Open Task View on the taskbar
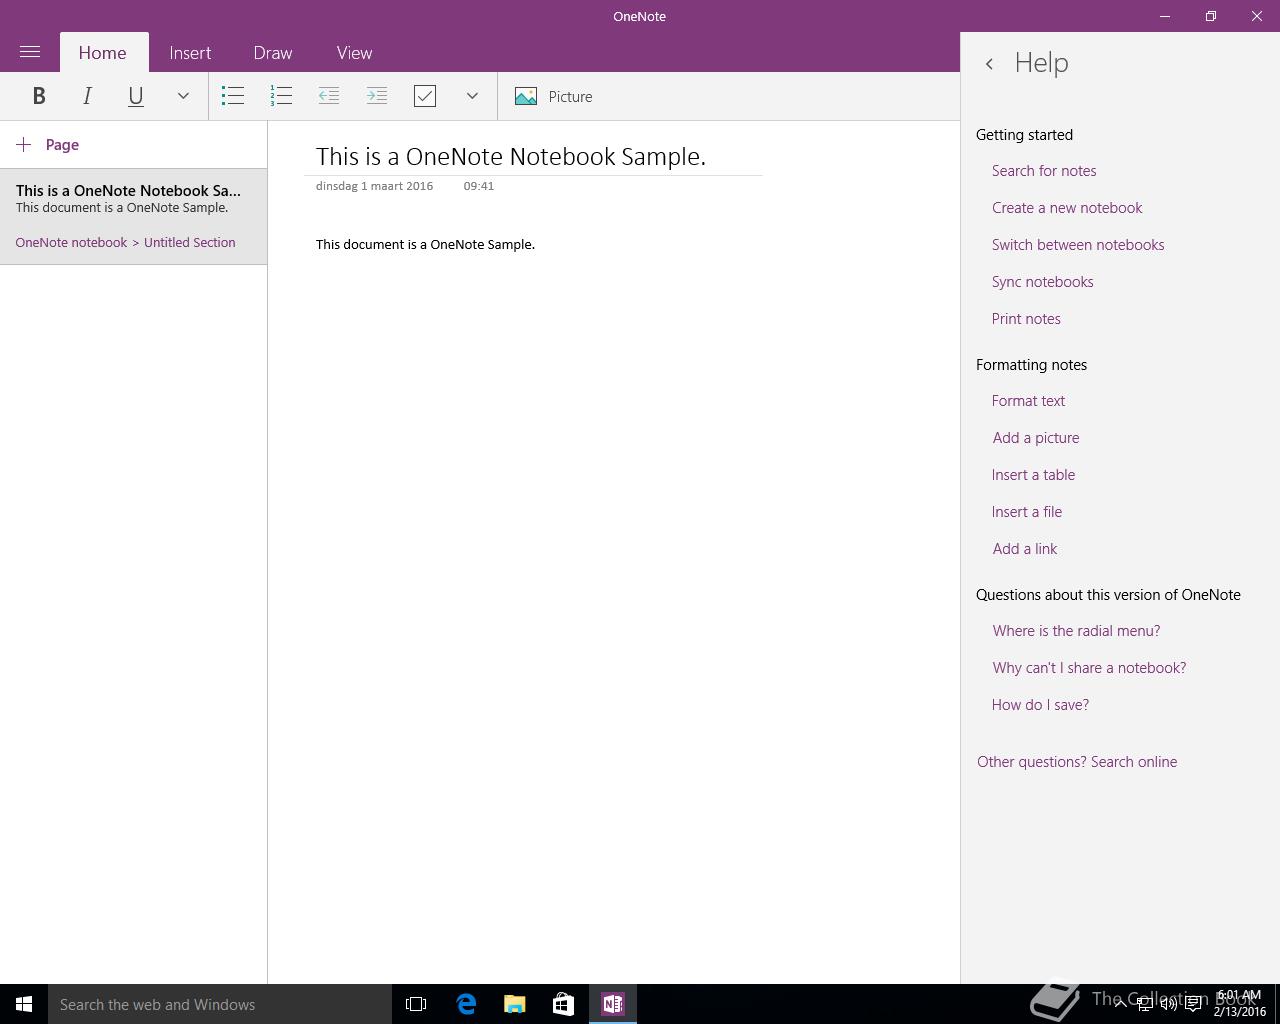The width and height of the screenshot is (1280, 1024). (x=416, y=1004)
